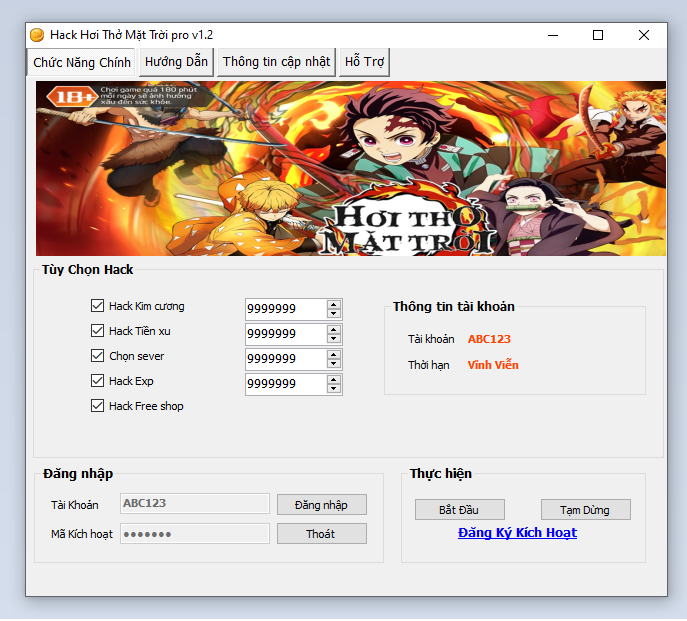Go to the Hỗ Trợ tab
687x621 pixels.
coord(364,62)
